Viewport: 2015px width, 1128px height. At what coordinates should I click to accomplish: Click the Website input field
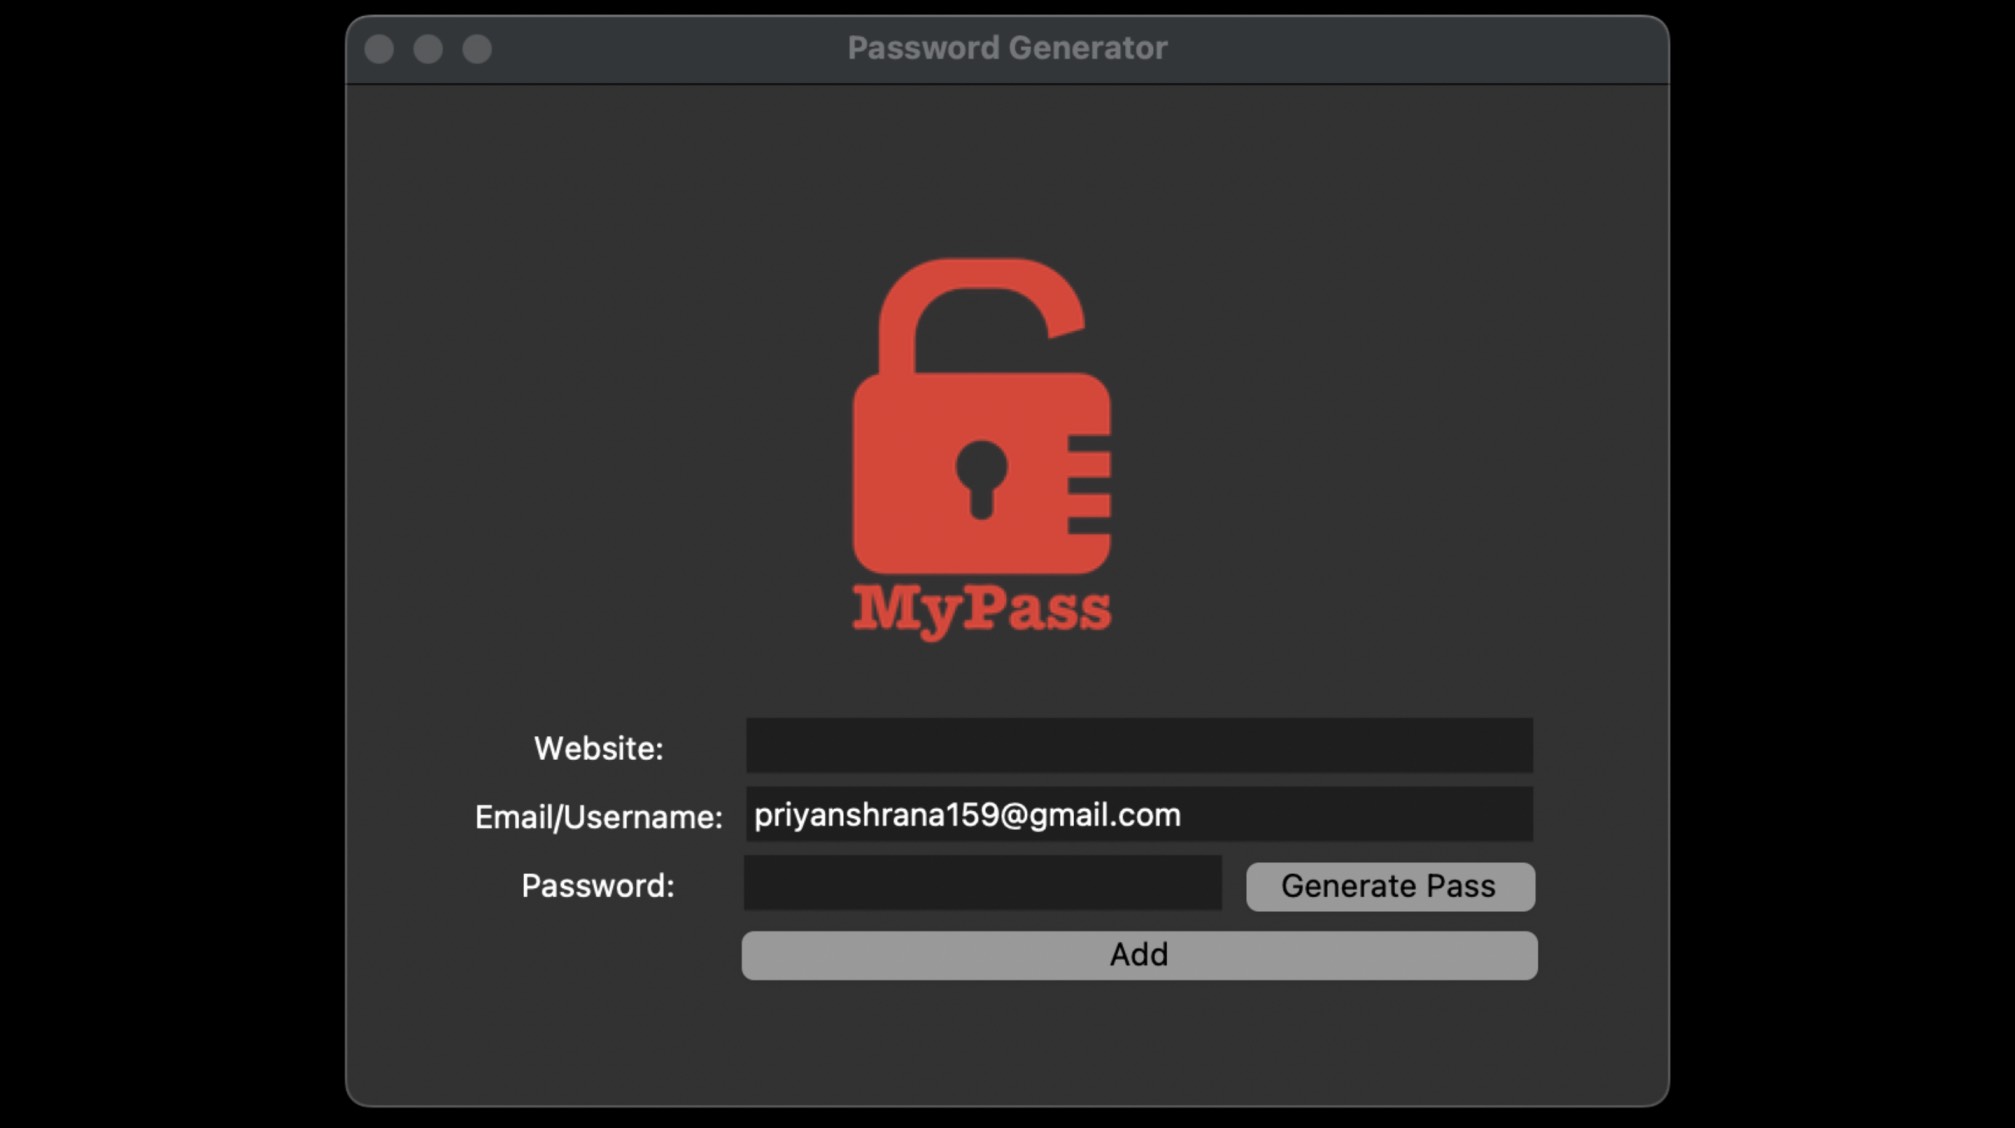pos(1138,745)
